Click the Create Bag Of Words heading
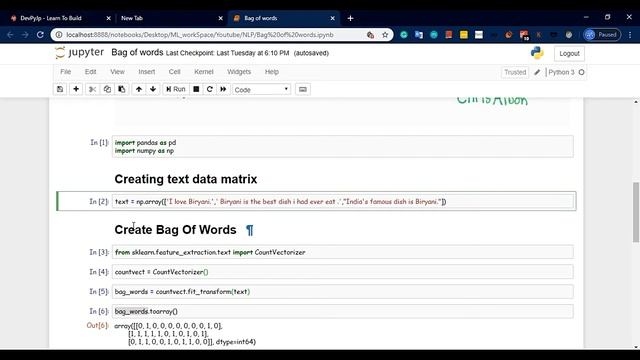The height and width of the screenshot is (360, 640). tap(175, 230)
